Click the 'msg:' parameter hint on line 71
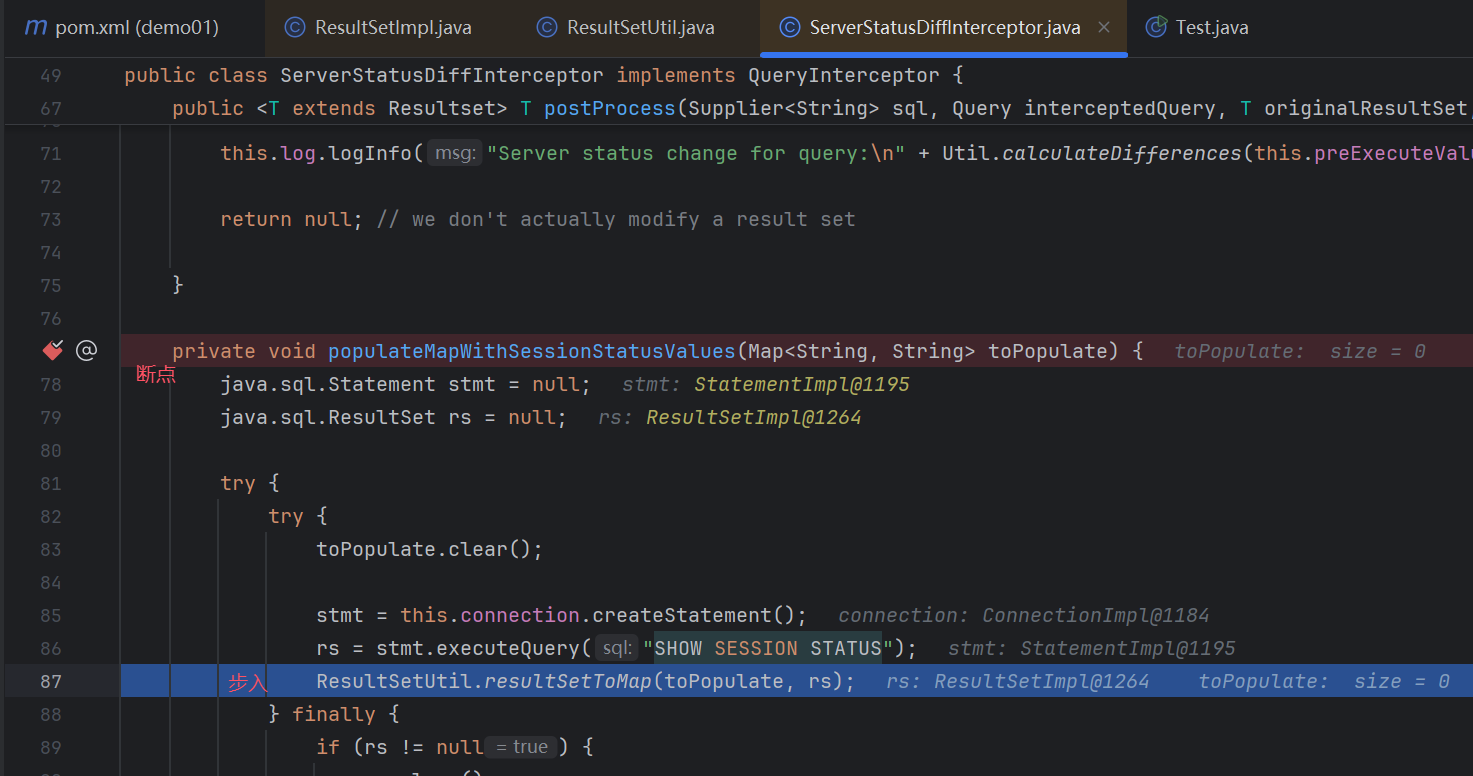 [x=454, y=153]
